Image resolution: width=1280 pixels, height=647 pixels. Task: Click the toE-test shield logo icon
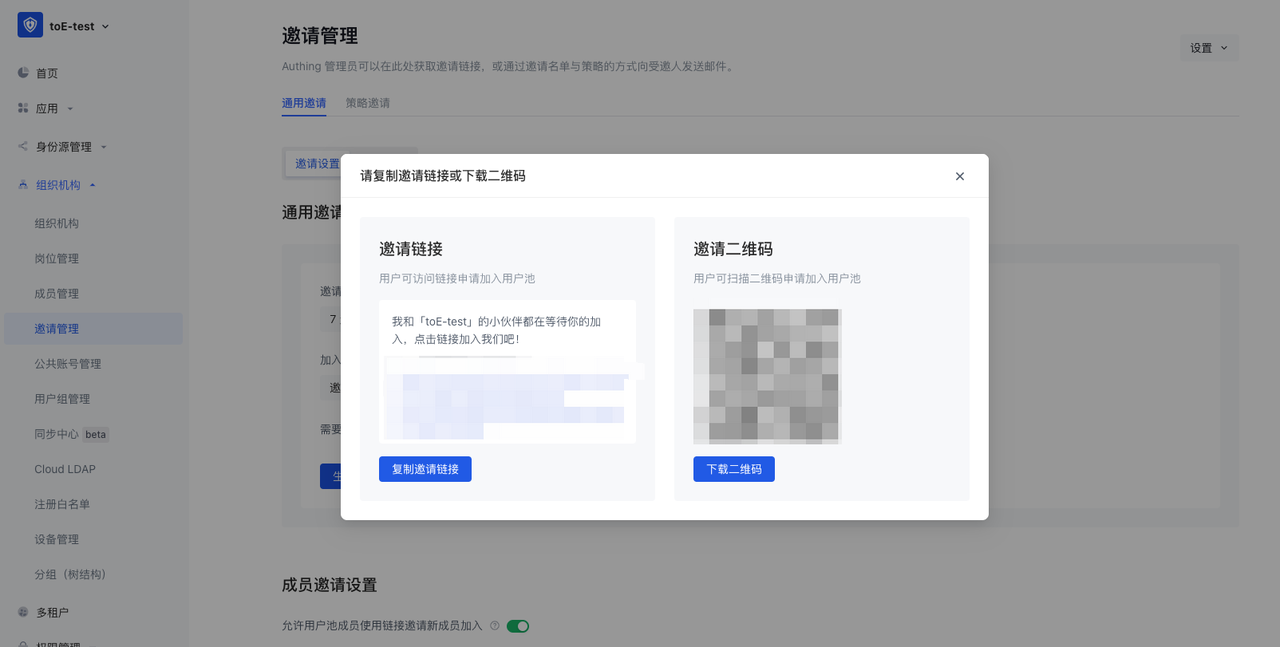pyautogui.click(x=30, y=26)
